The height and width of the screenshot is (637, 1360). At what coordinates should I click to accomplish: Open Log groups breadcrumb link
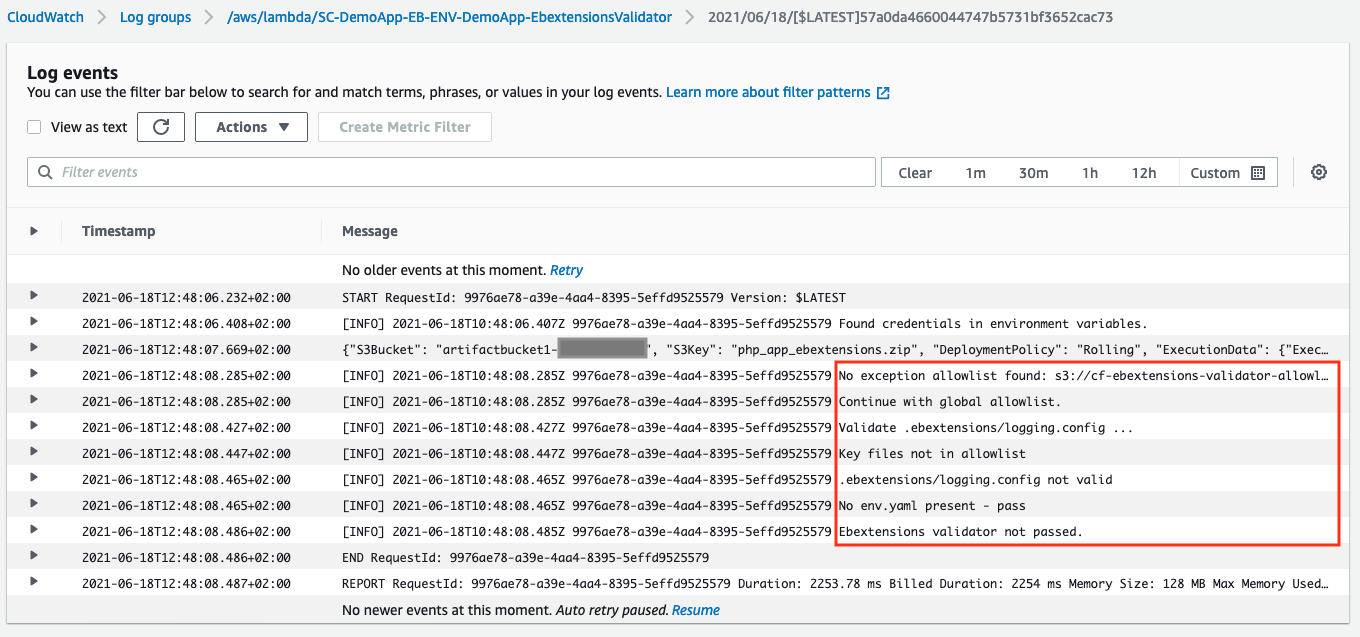pos(155,17)
